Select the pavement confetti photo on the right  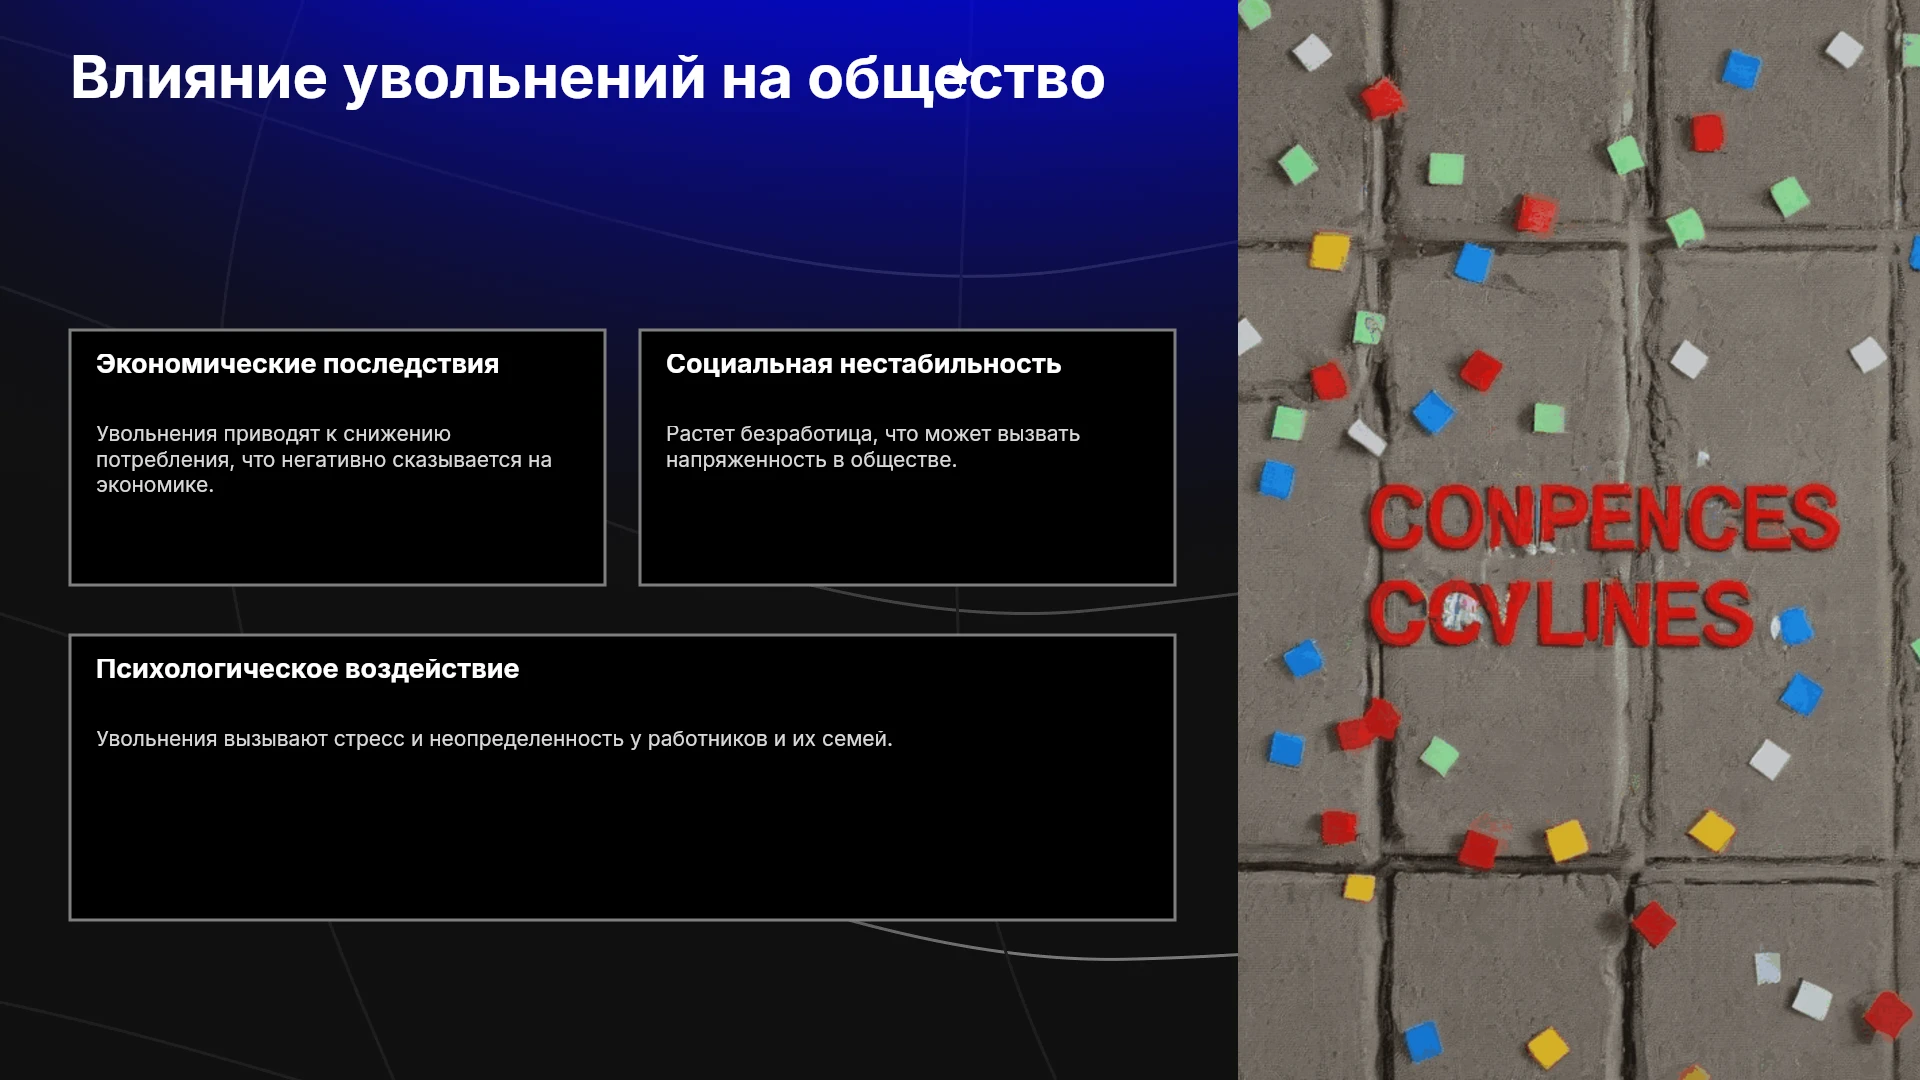click(1579, 540)
